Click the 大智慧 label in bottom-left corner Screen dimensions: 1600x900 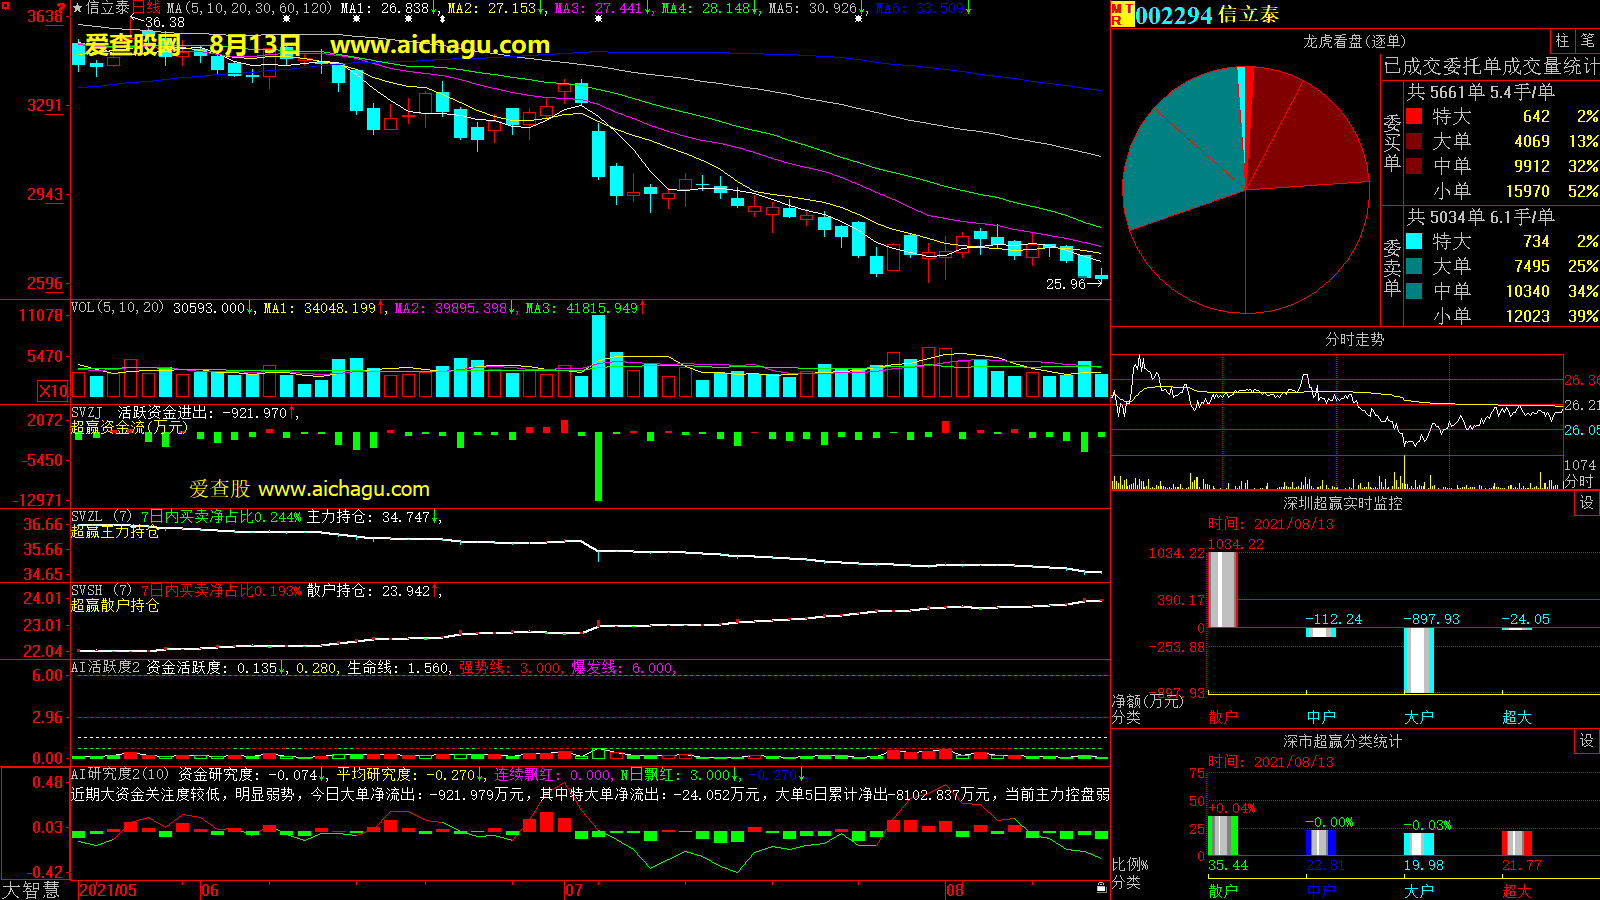pyautogui.click(x=32, y=890)
